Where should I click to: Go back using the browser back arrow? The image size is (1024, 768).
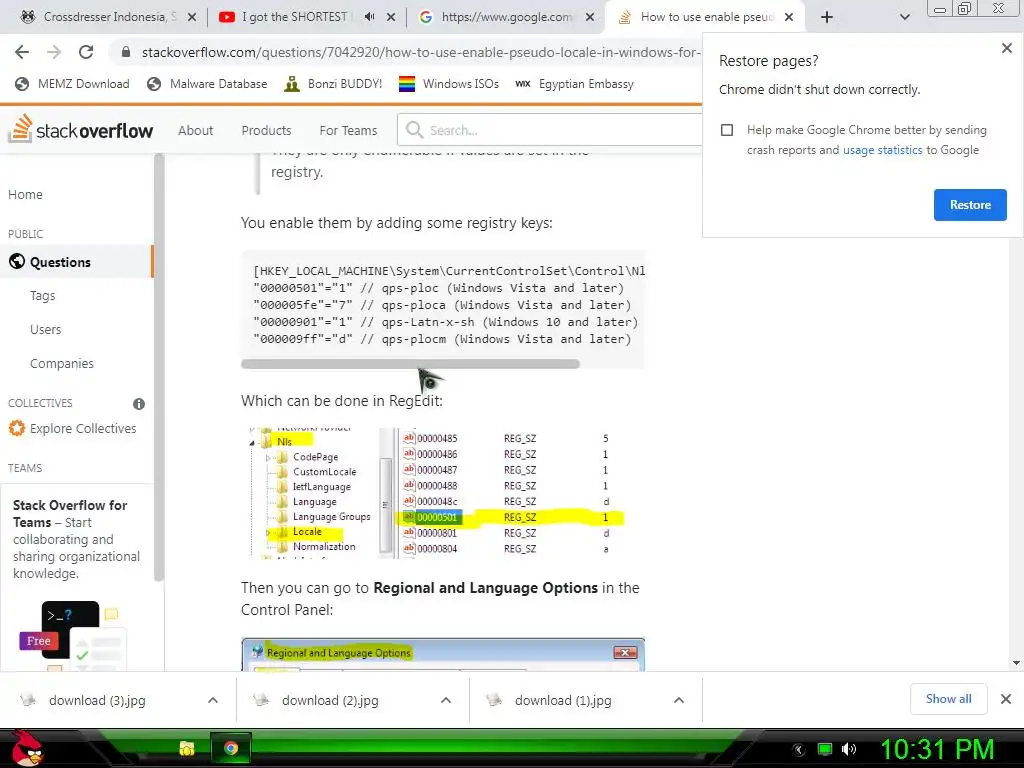coord(22,52)
